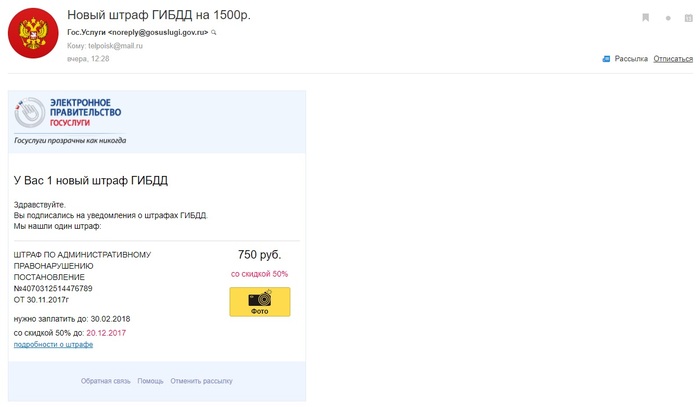Click the email subject Новый штраф ГИБДД
700x407 pixels.
coord(158,15)
